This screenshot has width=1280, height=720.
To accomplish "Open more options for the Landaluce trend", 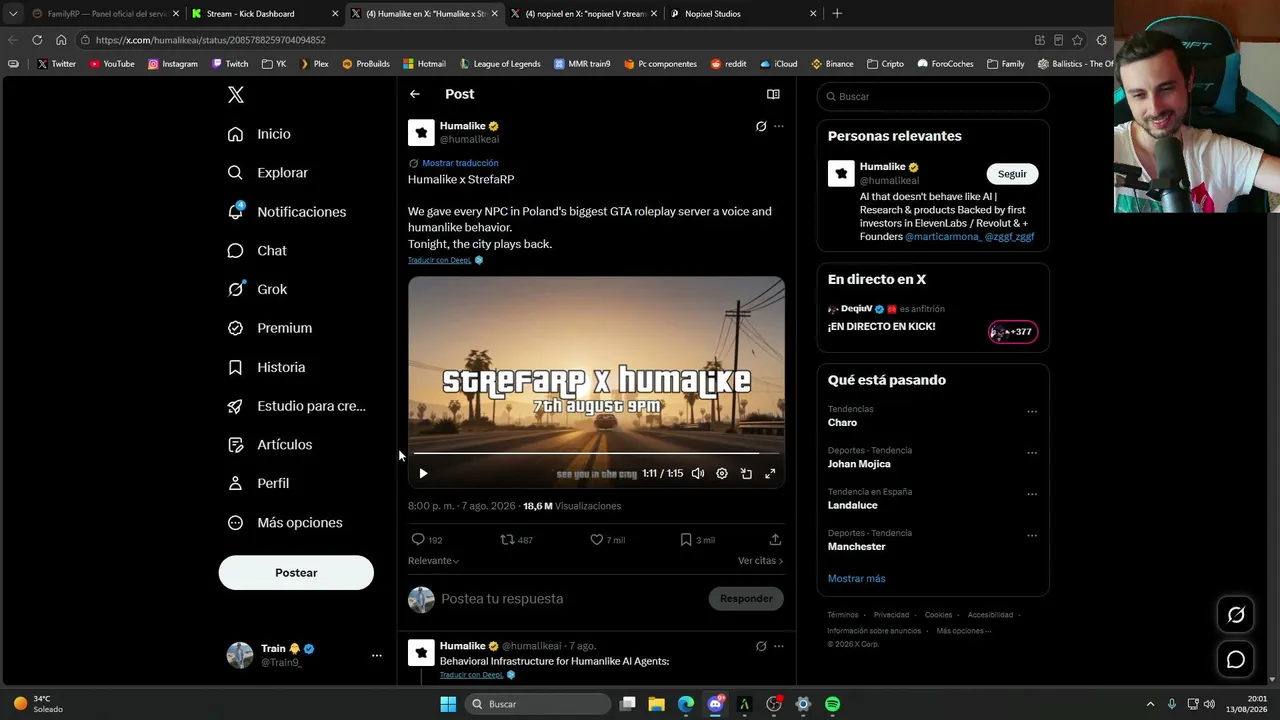I will (1032, 494).
